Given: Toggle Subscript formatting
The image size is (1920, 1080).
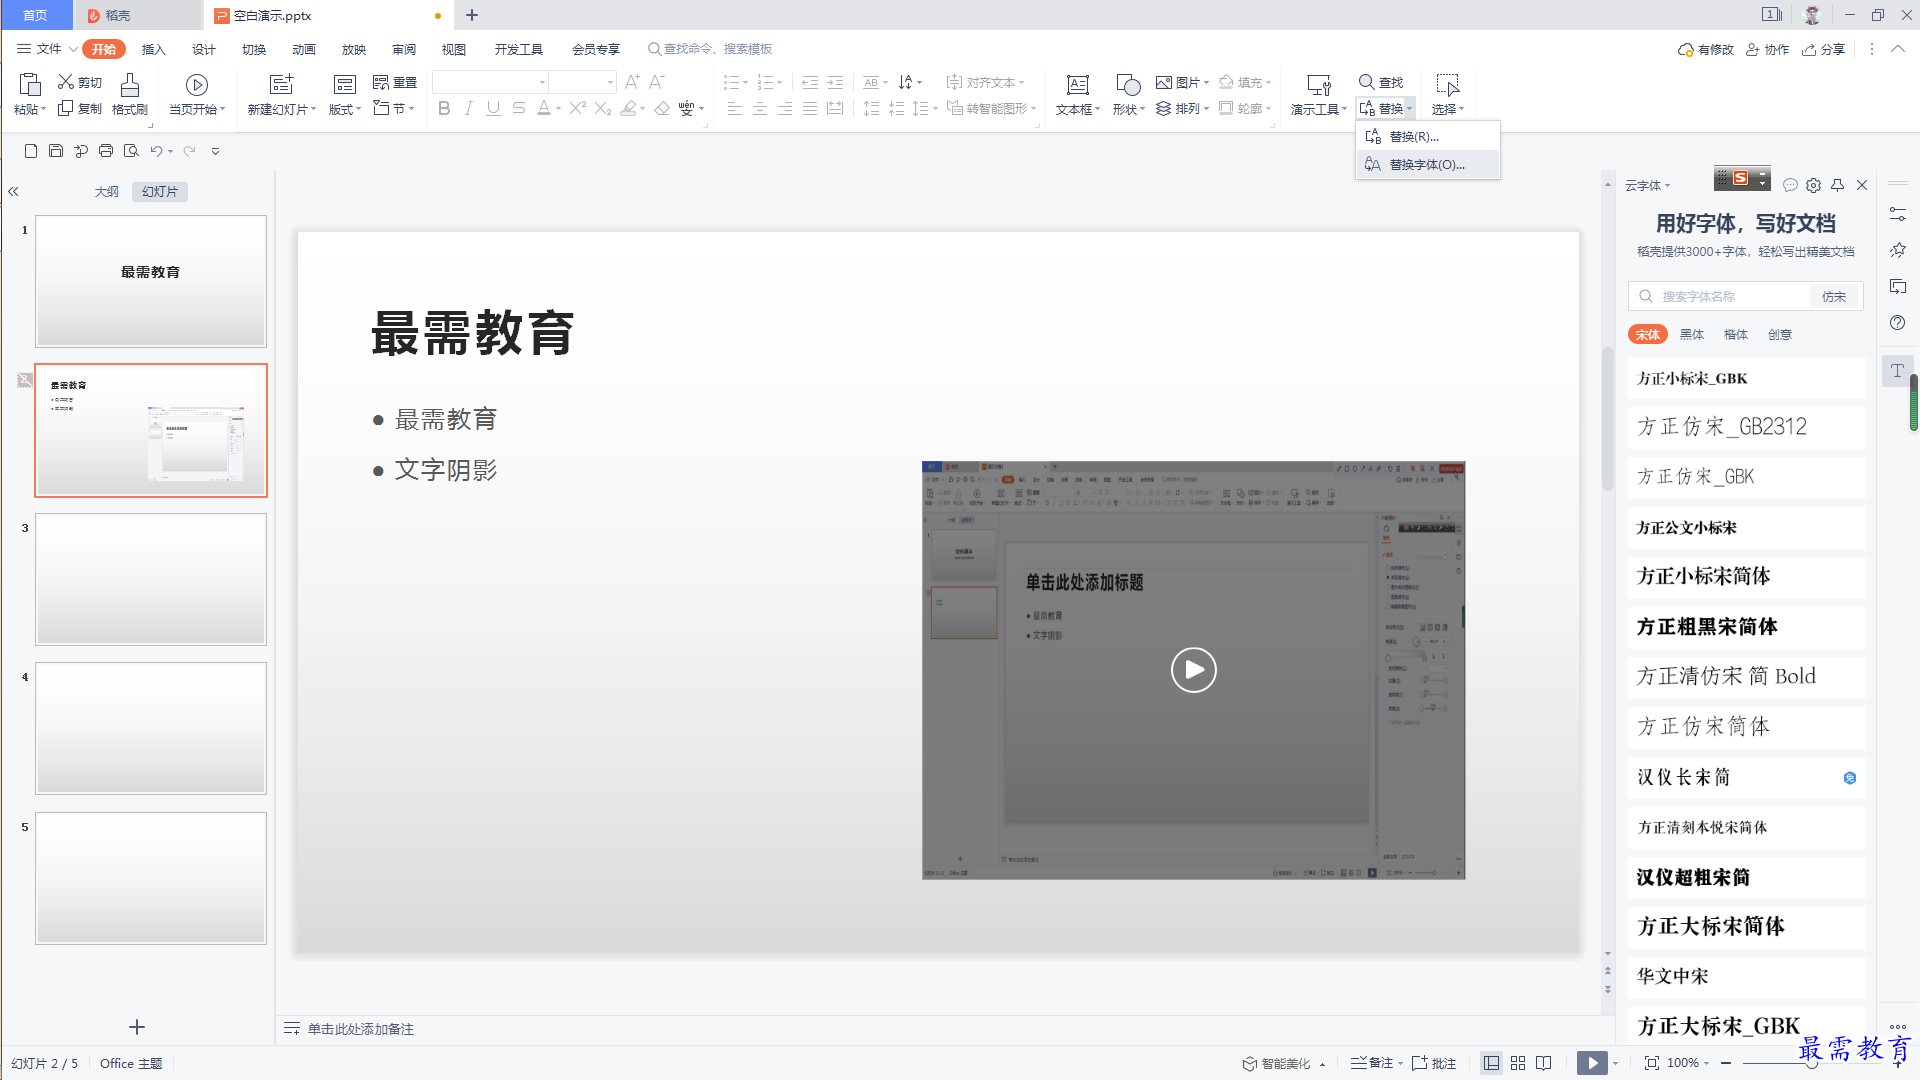Looking at the screenshot, I should click(602, 108).
